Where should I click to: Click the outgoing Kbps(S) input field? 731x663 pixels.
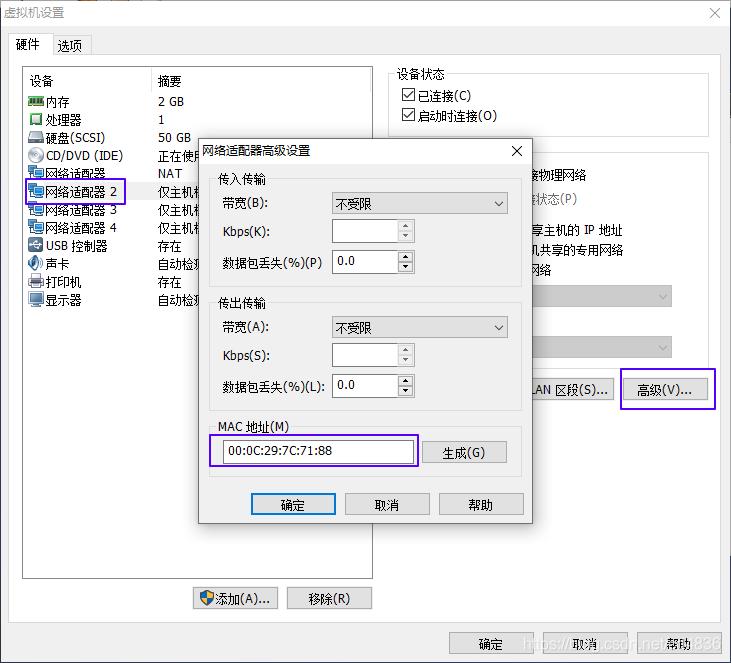point(365,355)
